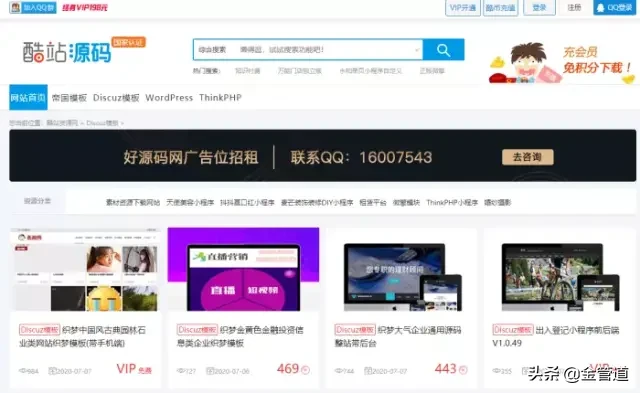
Task: Click the Discuz模板 tag on 织梦金黄色 card
Action: point(197,330)
